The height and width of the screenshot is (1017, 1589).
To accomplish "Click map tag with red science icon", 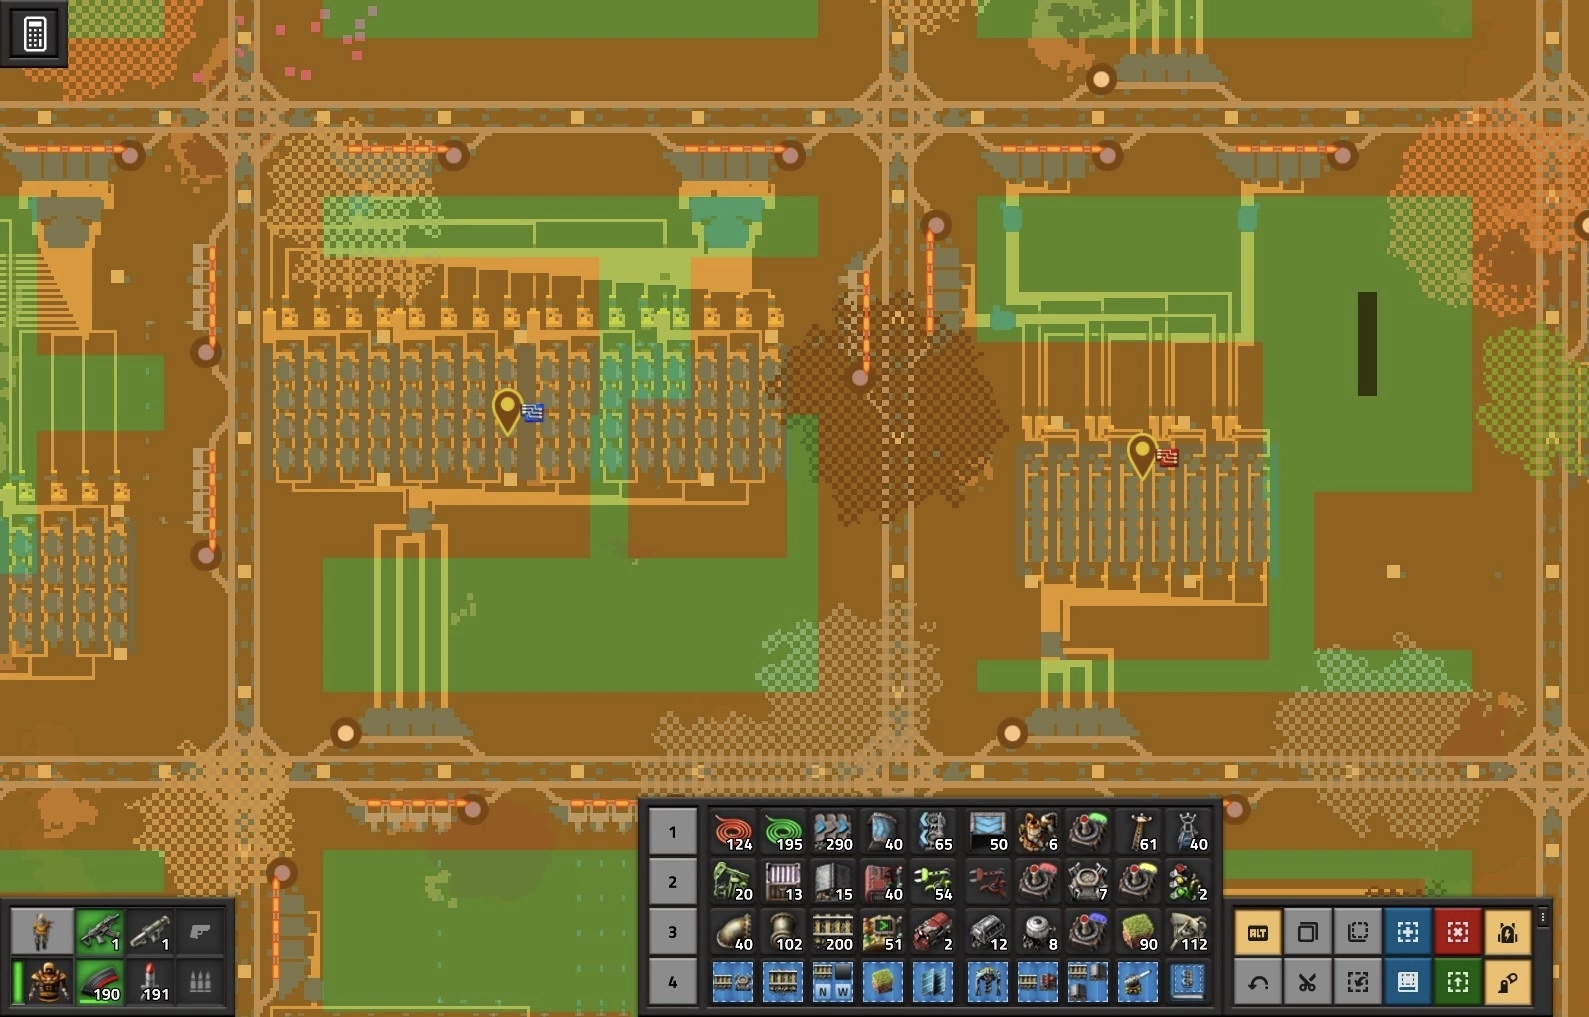I will pos(1142,456).
